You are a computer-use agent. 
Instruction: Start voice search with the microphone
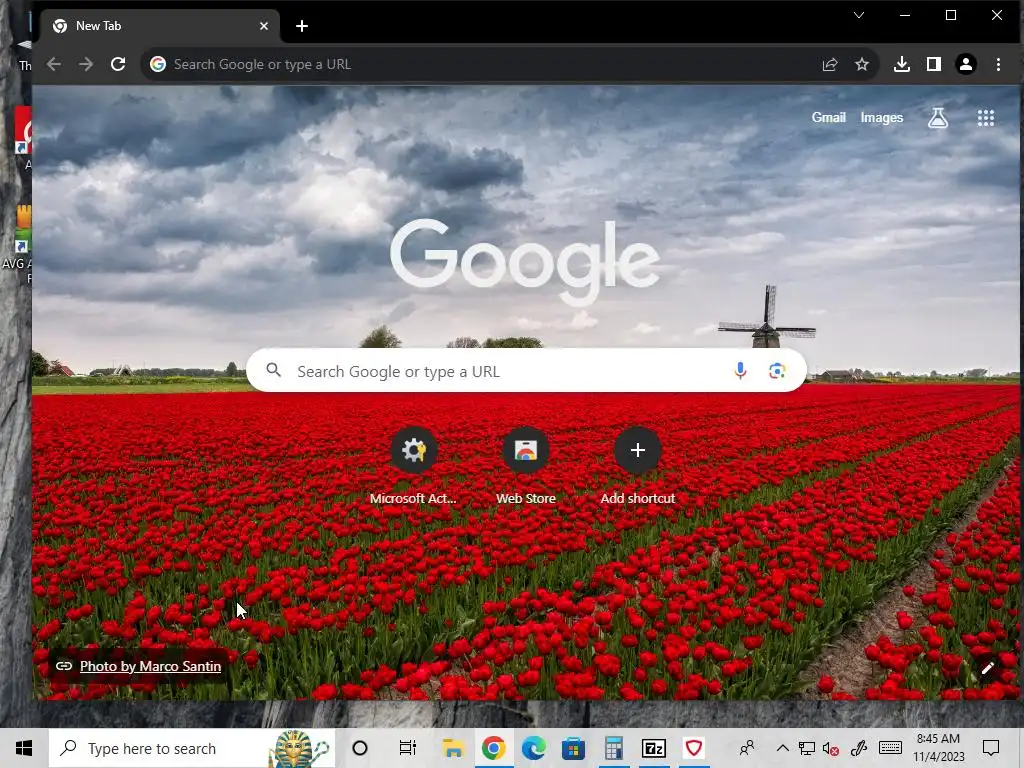point(740,371)
